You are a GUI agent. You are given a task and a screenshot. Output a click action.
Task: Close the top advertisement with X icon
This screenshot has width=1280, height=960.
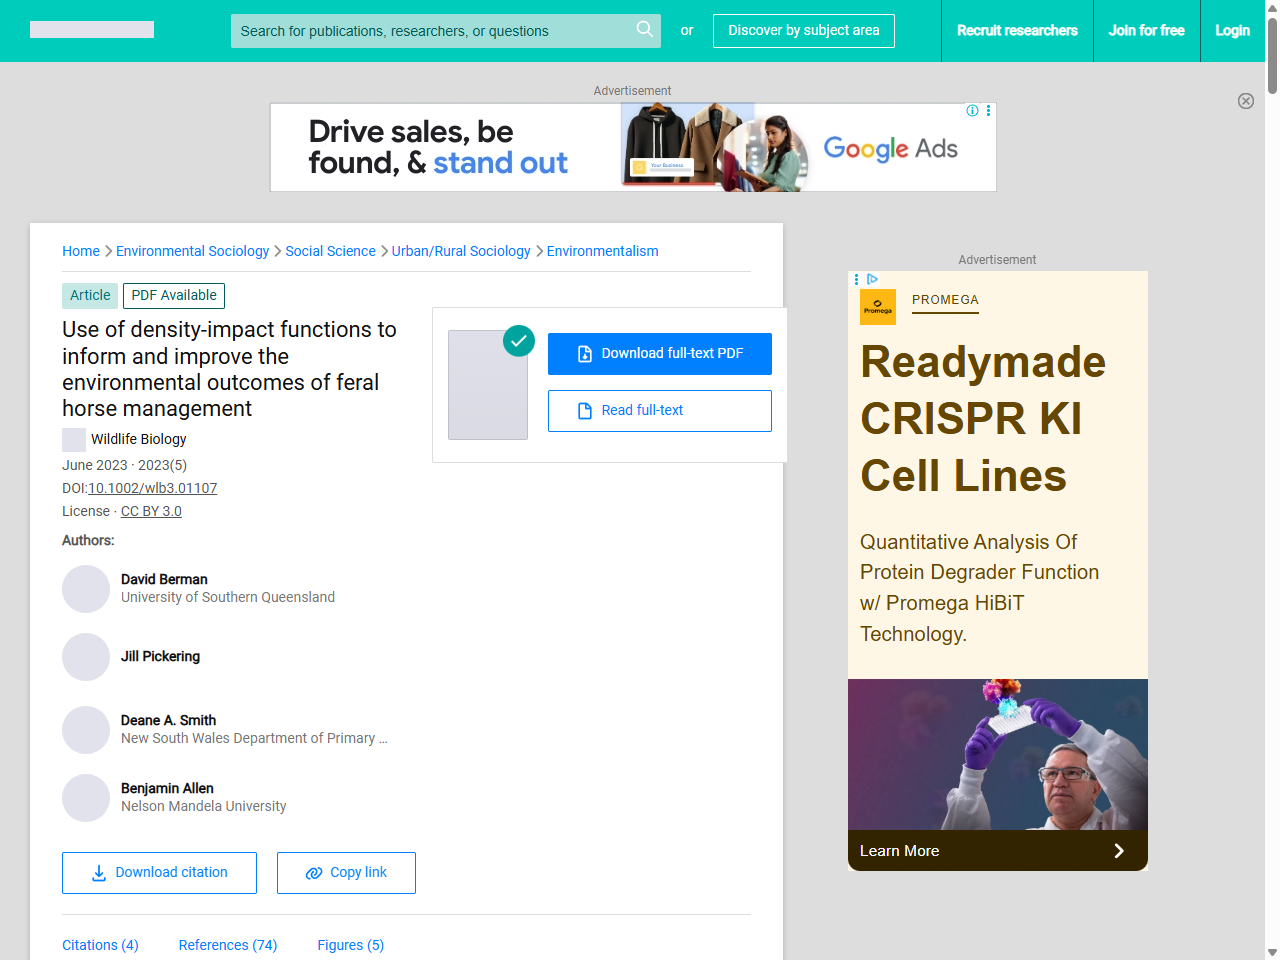(1246, 101)
